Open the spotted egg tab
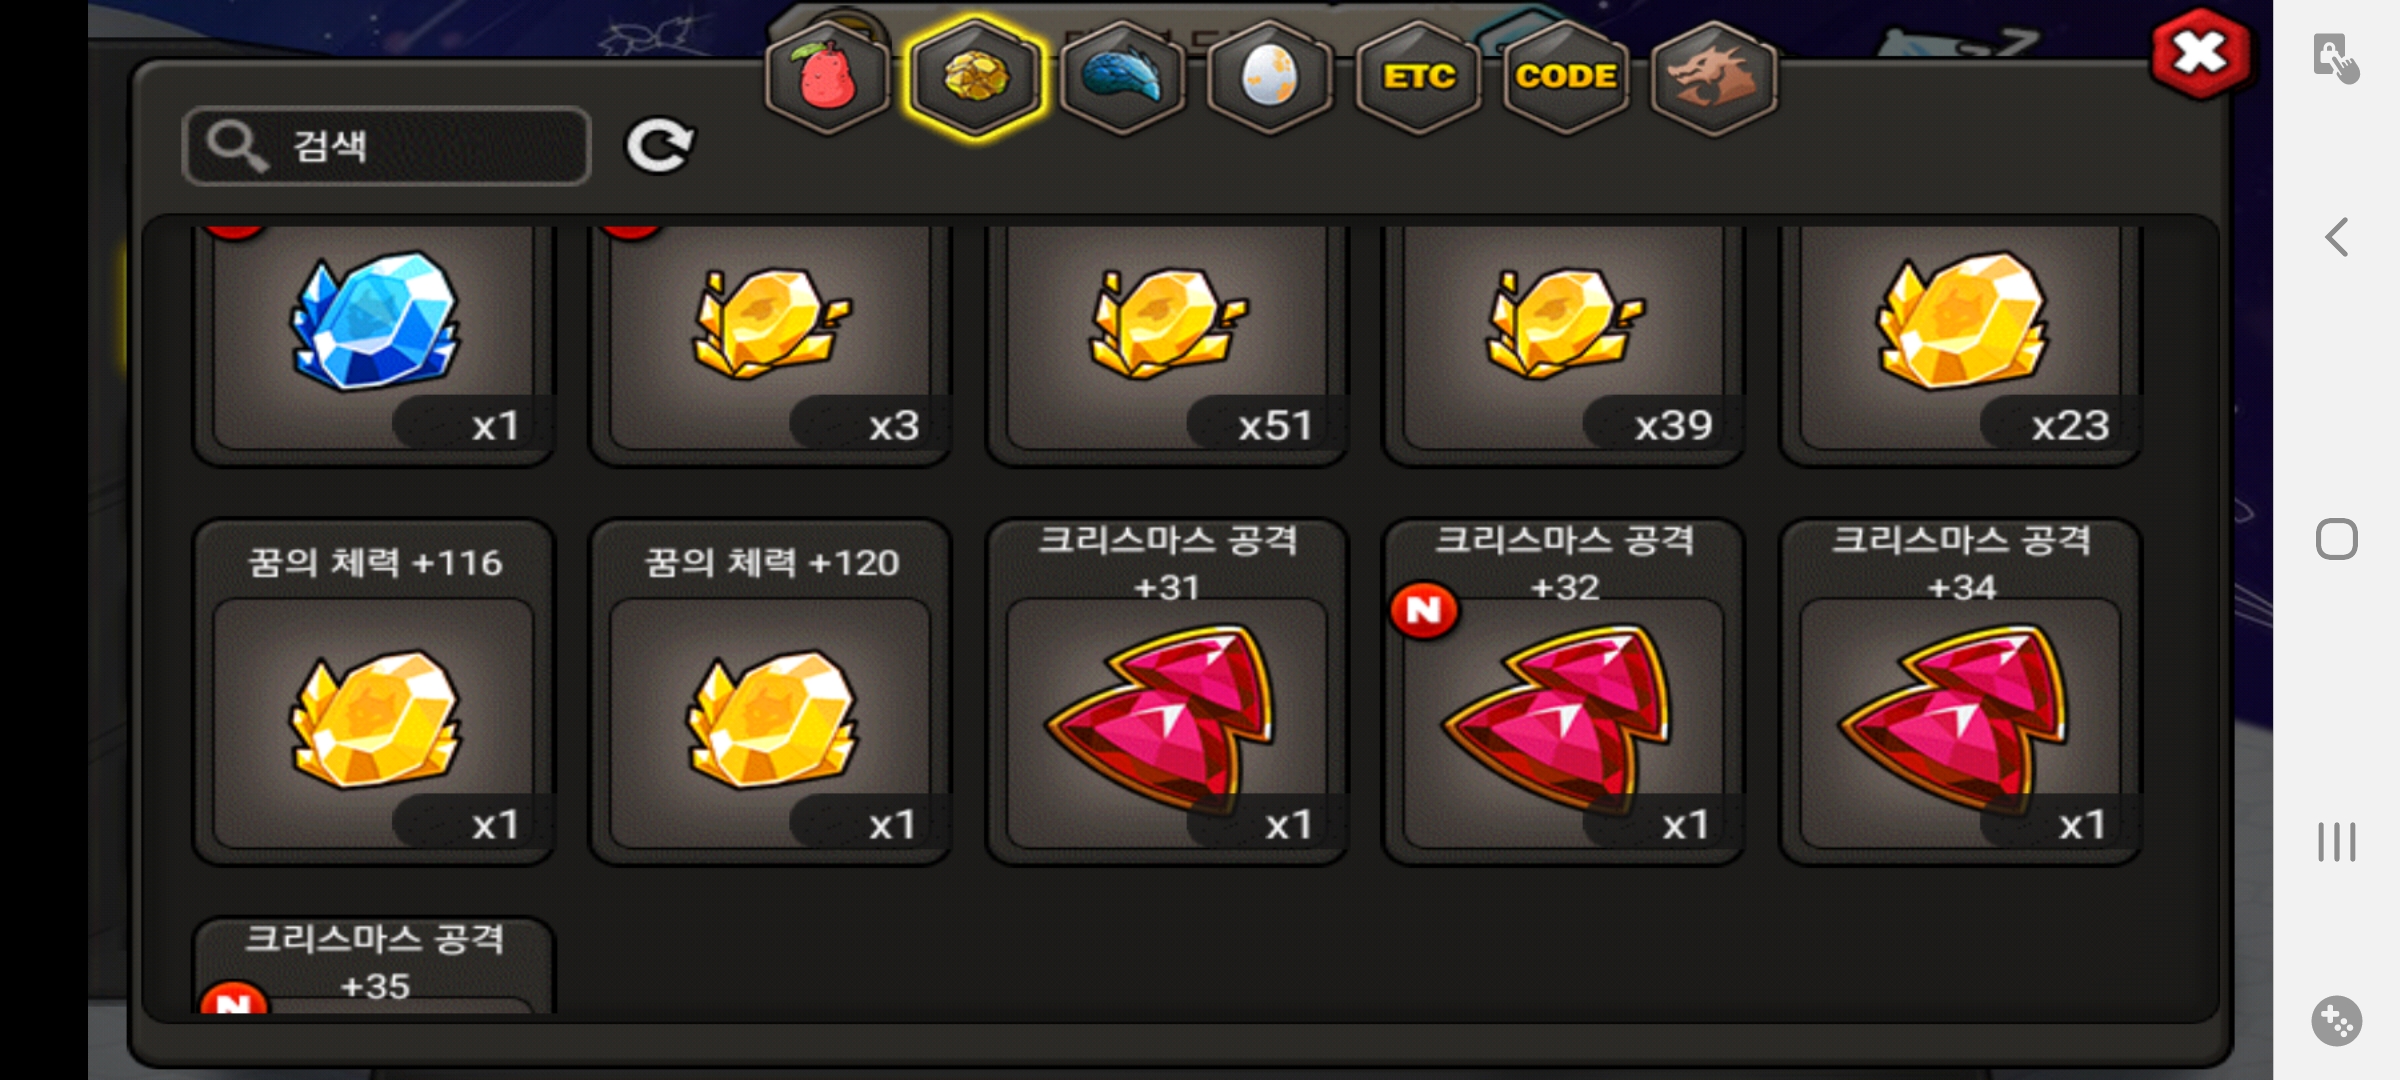2400x1080 pixels. point(1269,77)
